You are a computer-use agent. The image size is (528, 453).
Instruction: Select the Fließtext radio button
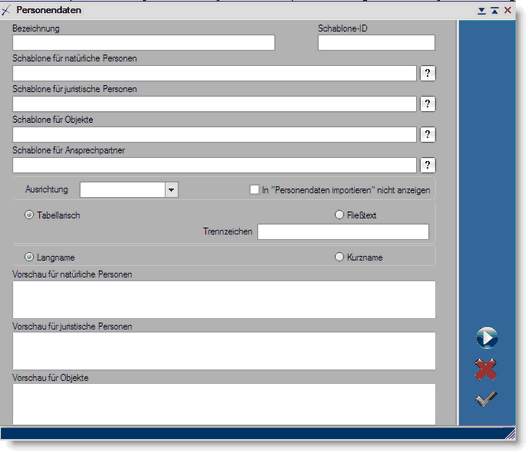[339, 215]
